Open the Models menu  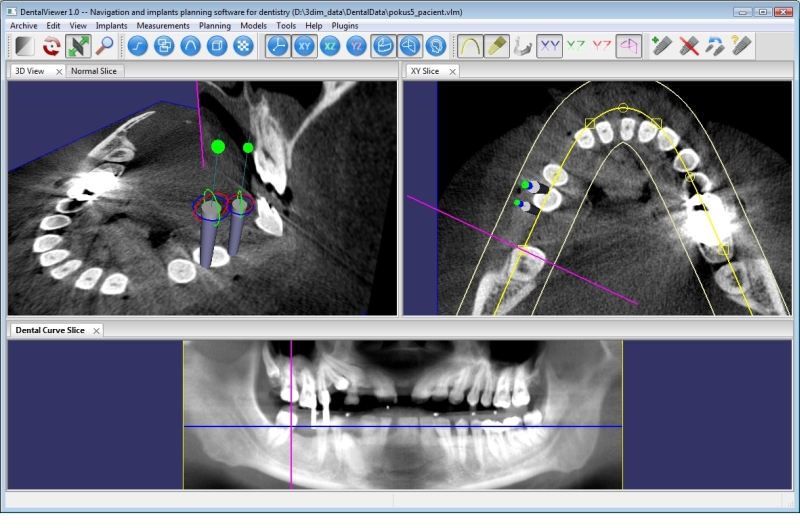254,26
